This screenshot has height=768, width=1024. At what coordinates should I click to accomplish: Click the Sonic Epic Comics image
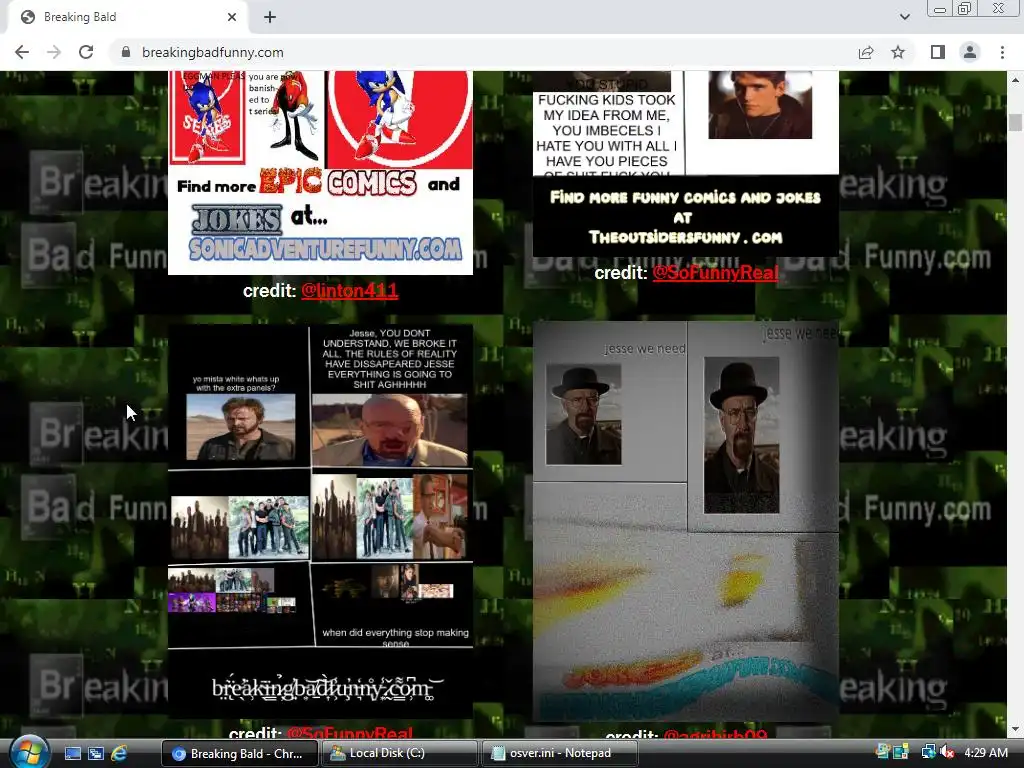(320, 172)
